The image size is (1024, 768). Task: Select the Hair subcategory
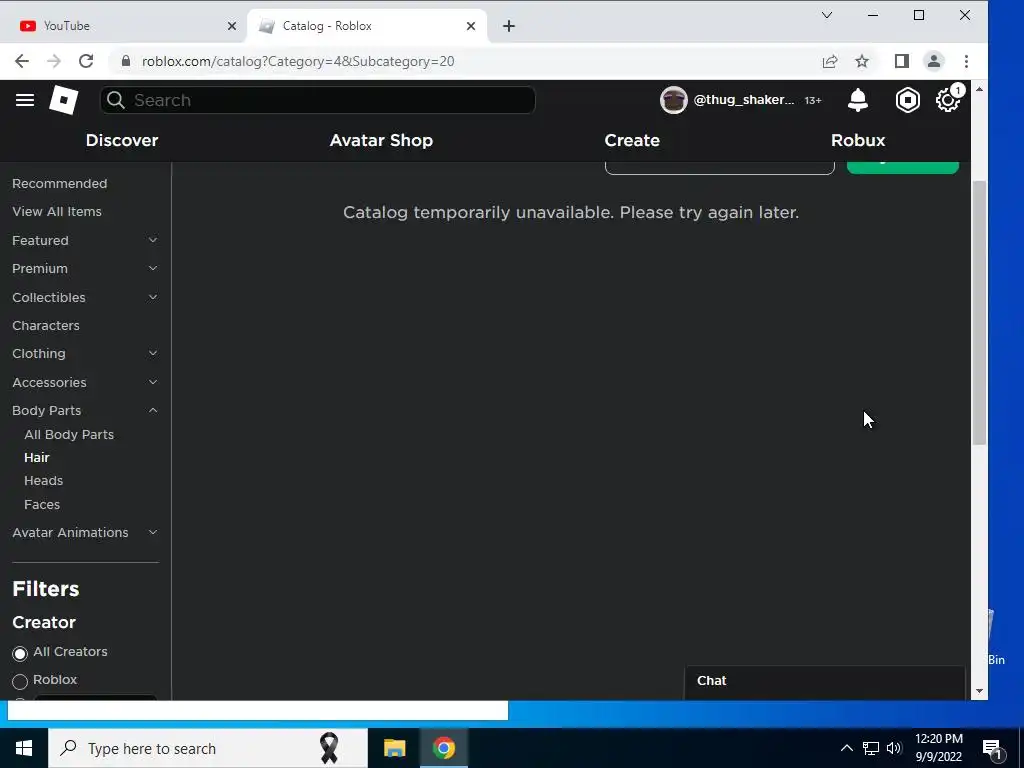(x=37, y=457)
